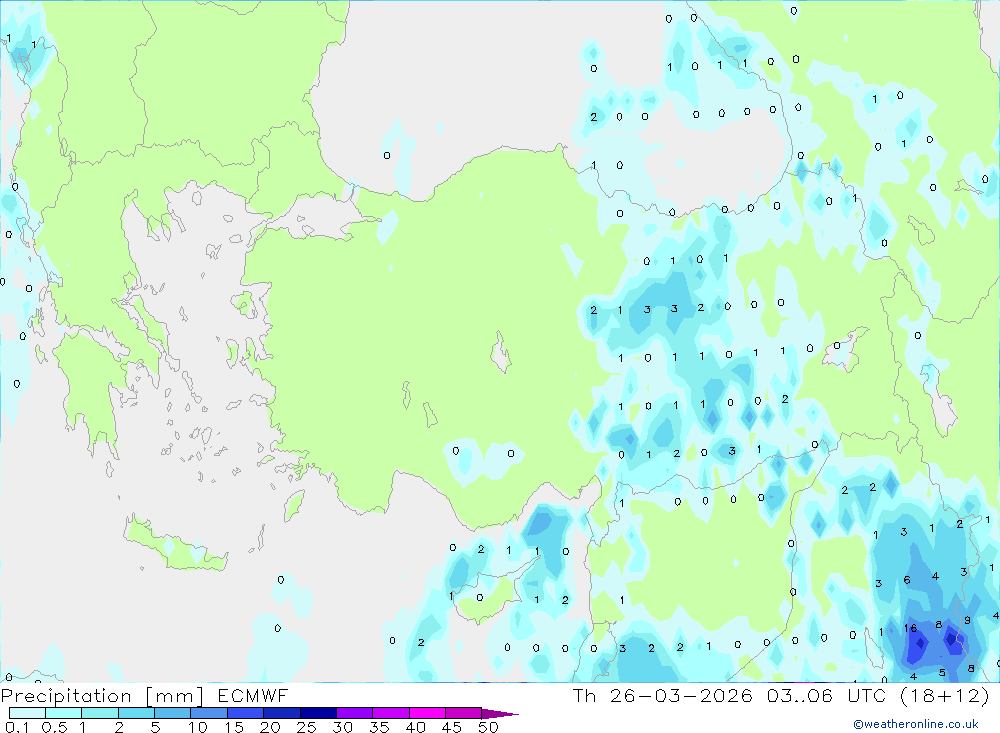
Task: Click the '03..06 UTC' time text
Action: click(828, 695)
